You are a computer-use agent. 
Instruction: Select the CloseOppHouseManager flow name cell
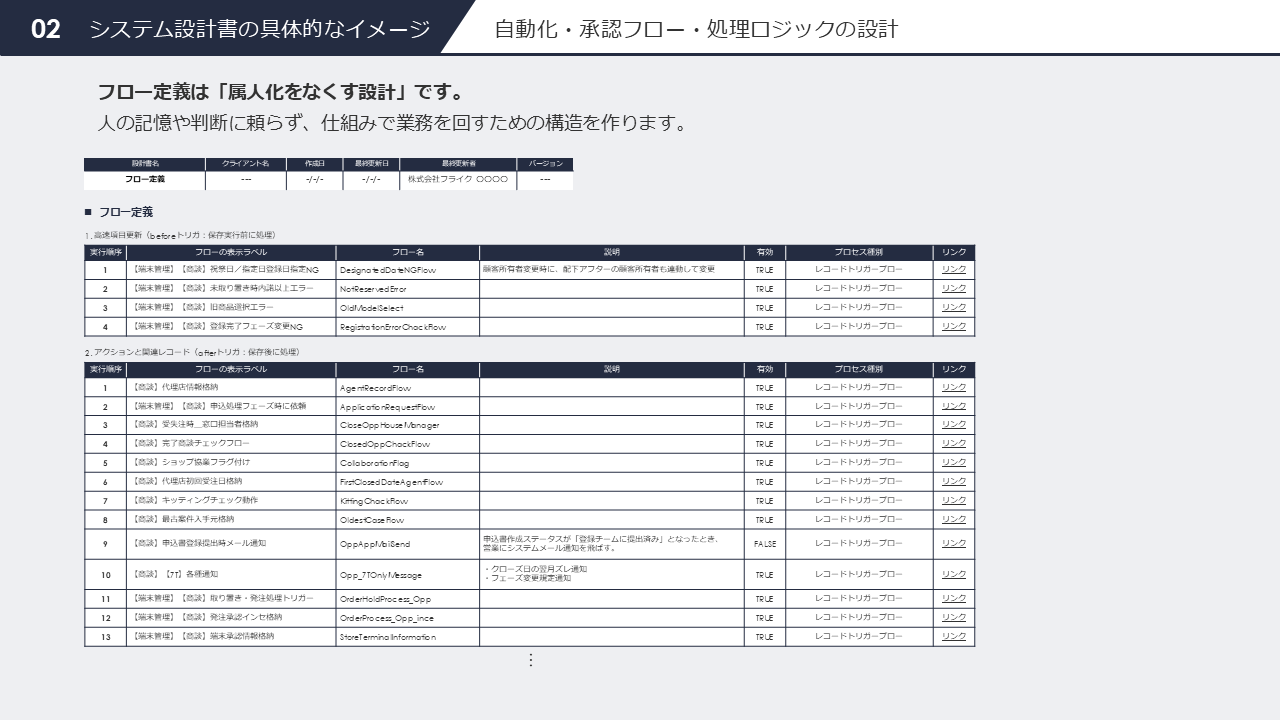pos(389,425)
